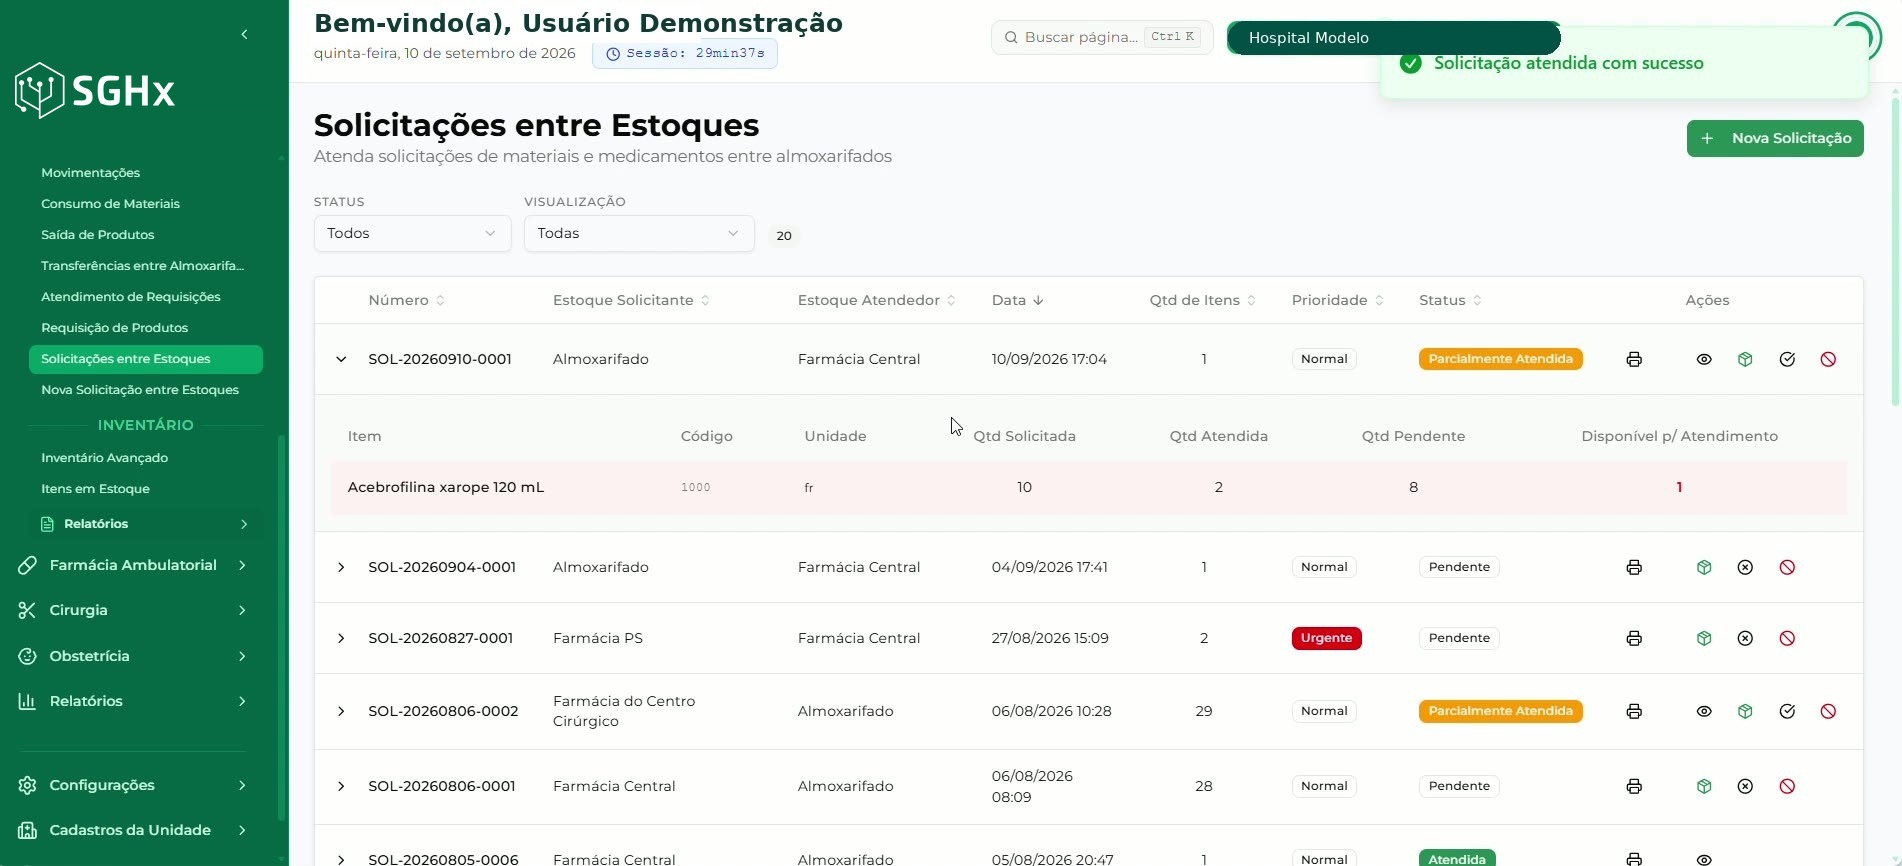View details of SOL-20260806-0002 with eye icon
This screenshot has height=866, width=1902.
point(1704,711)
